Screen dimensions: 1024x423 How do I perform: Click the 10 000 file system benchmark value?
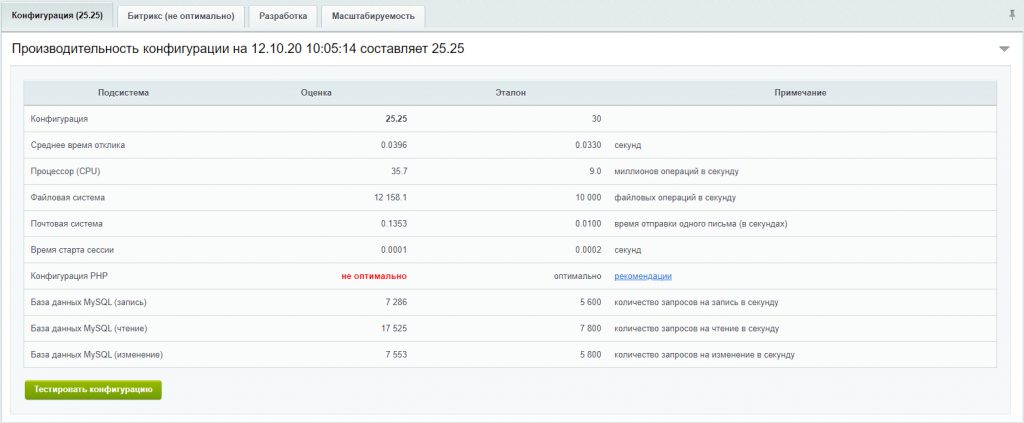pyautogui.click(x=588, y=197)
